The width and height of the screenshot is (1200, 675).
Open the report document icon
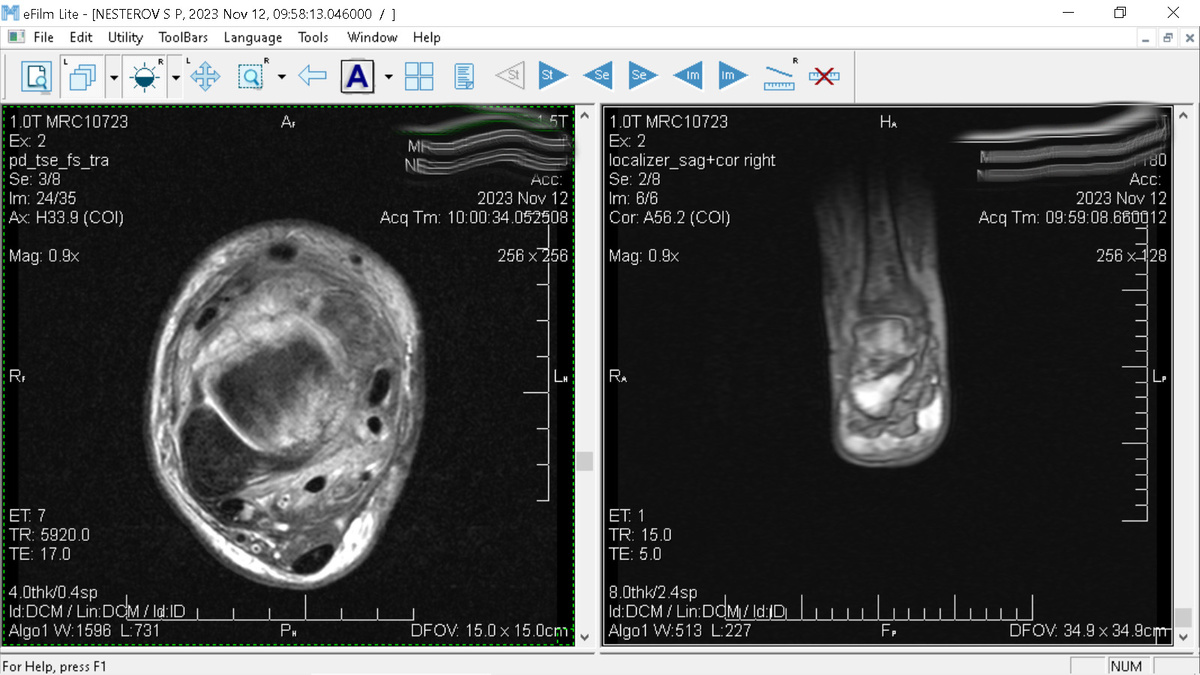[x=464, y=76]
